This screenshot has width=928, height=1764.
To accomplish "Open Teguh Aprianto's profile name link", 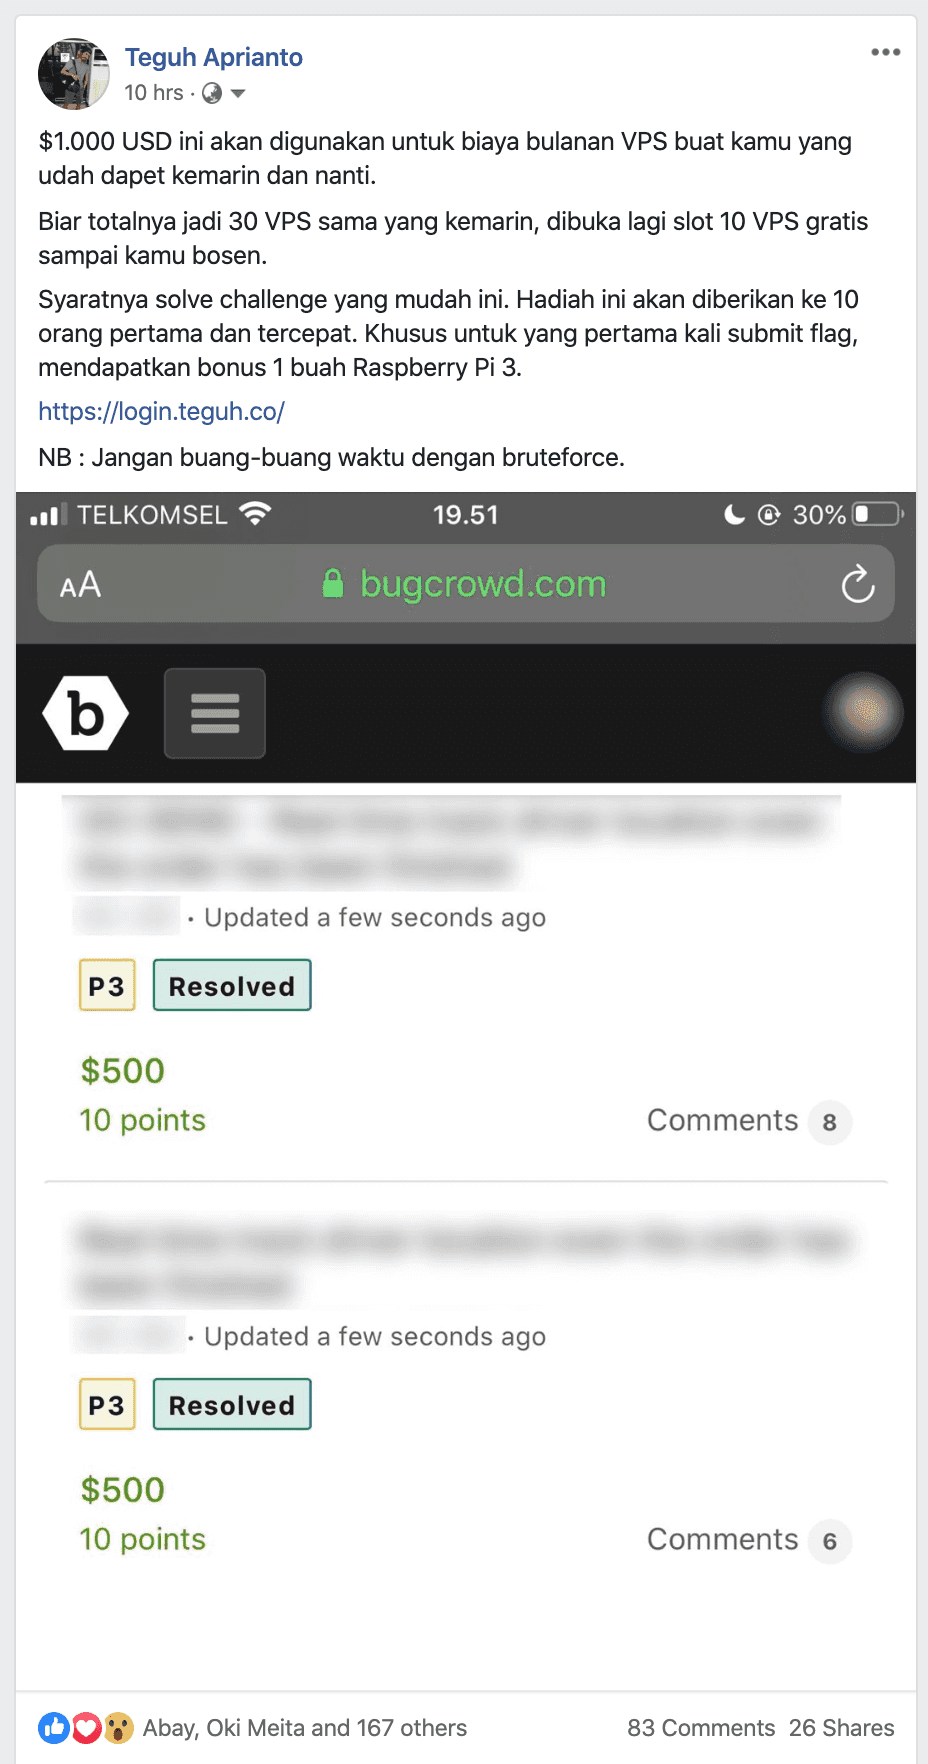I will [213, 57].
